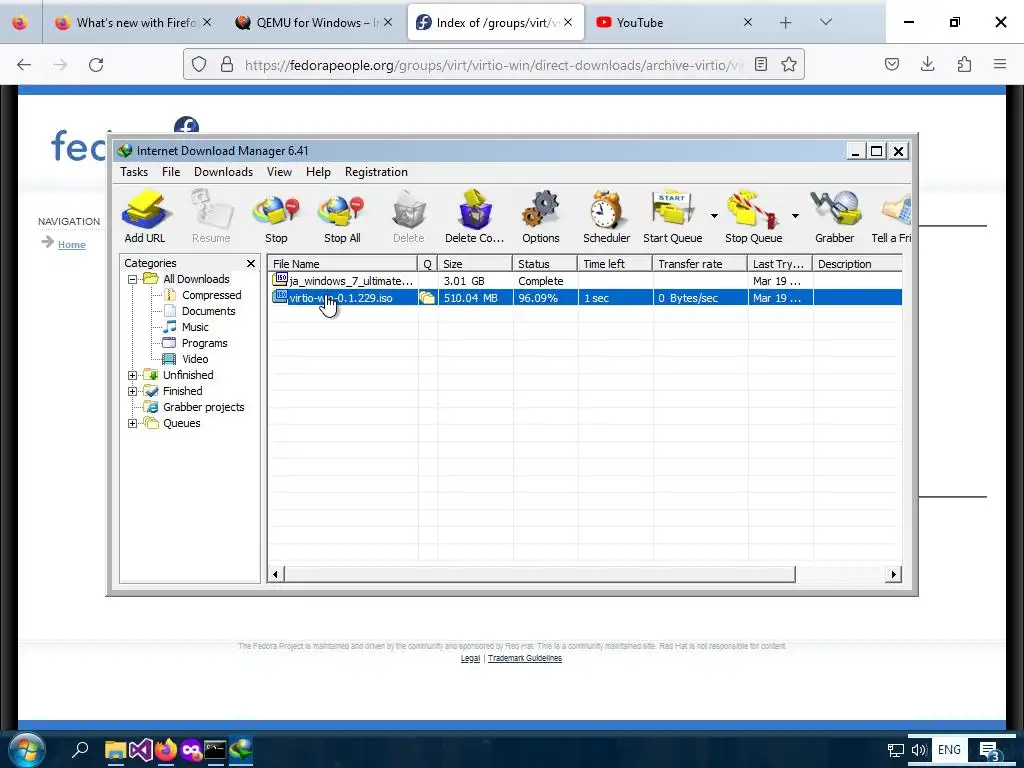The image size is (1024, 768).
Task: Switch to the YouTube browser tab
Action: (675, 22)
